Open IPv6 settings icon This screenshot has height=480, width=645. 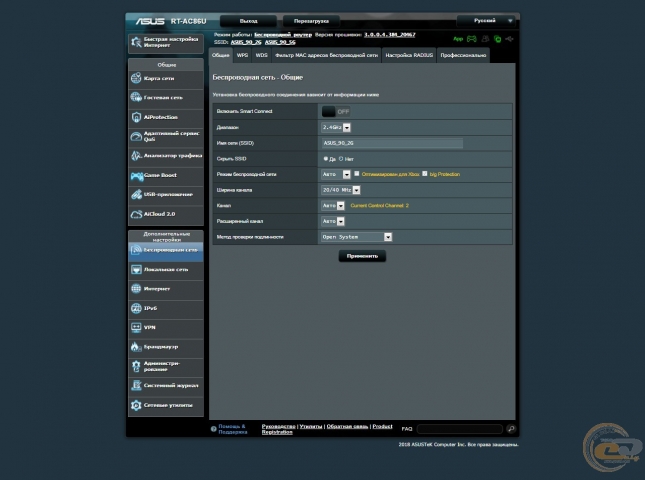[x=136, y=308]
